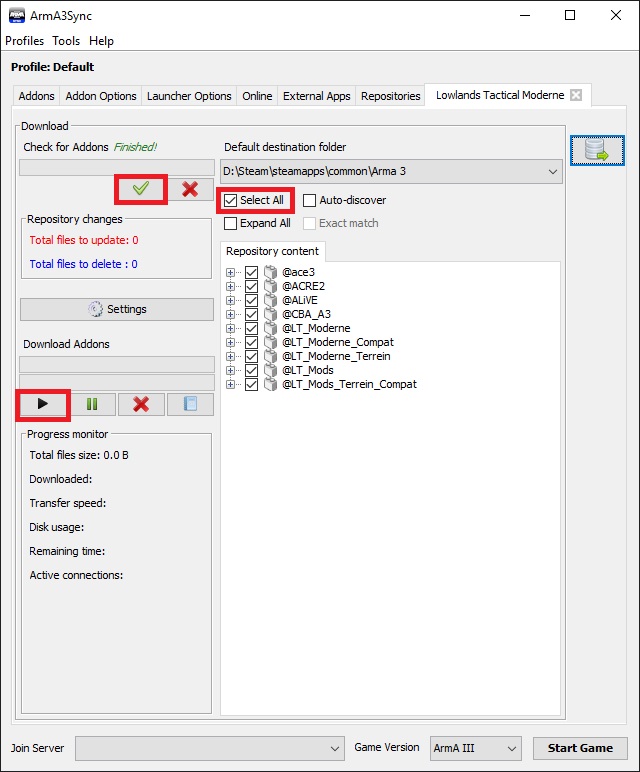This screenshot has width=640, height=772.
Task: Open download report notebook icon
Action: point(190,404)
